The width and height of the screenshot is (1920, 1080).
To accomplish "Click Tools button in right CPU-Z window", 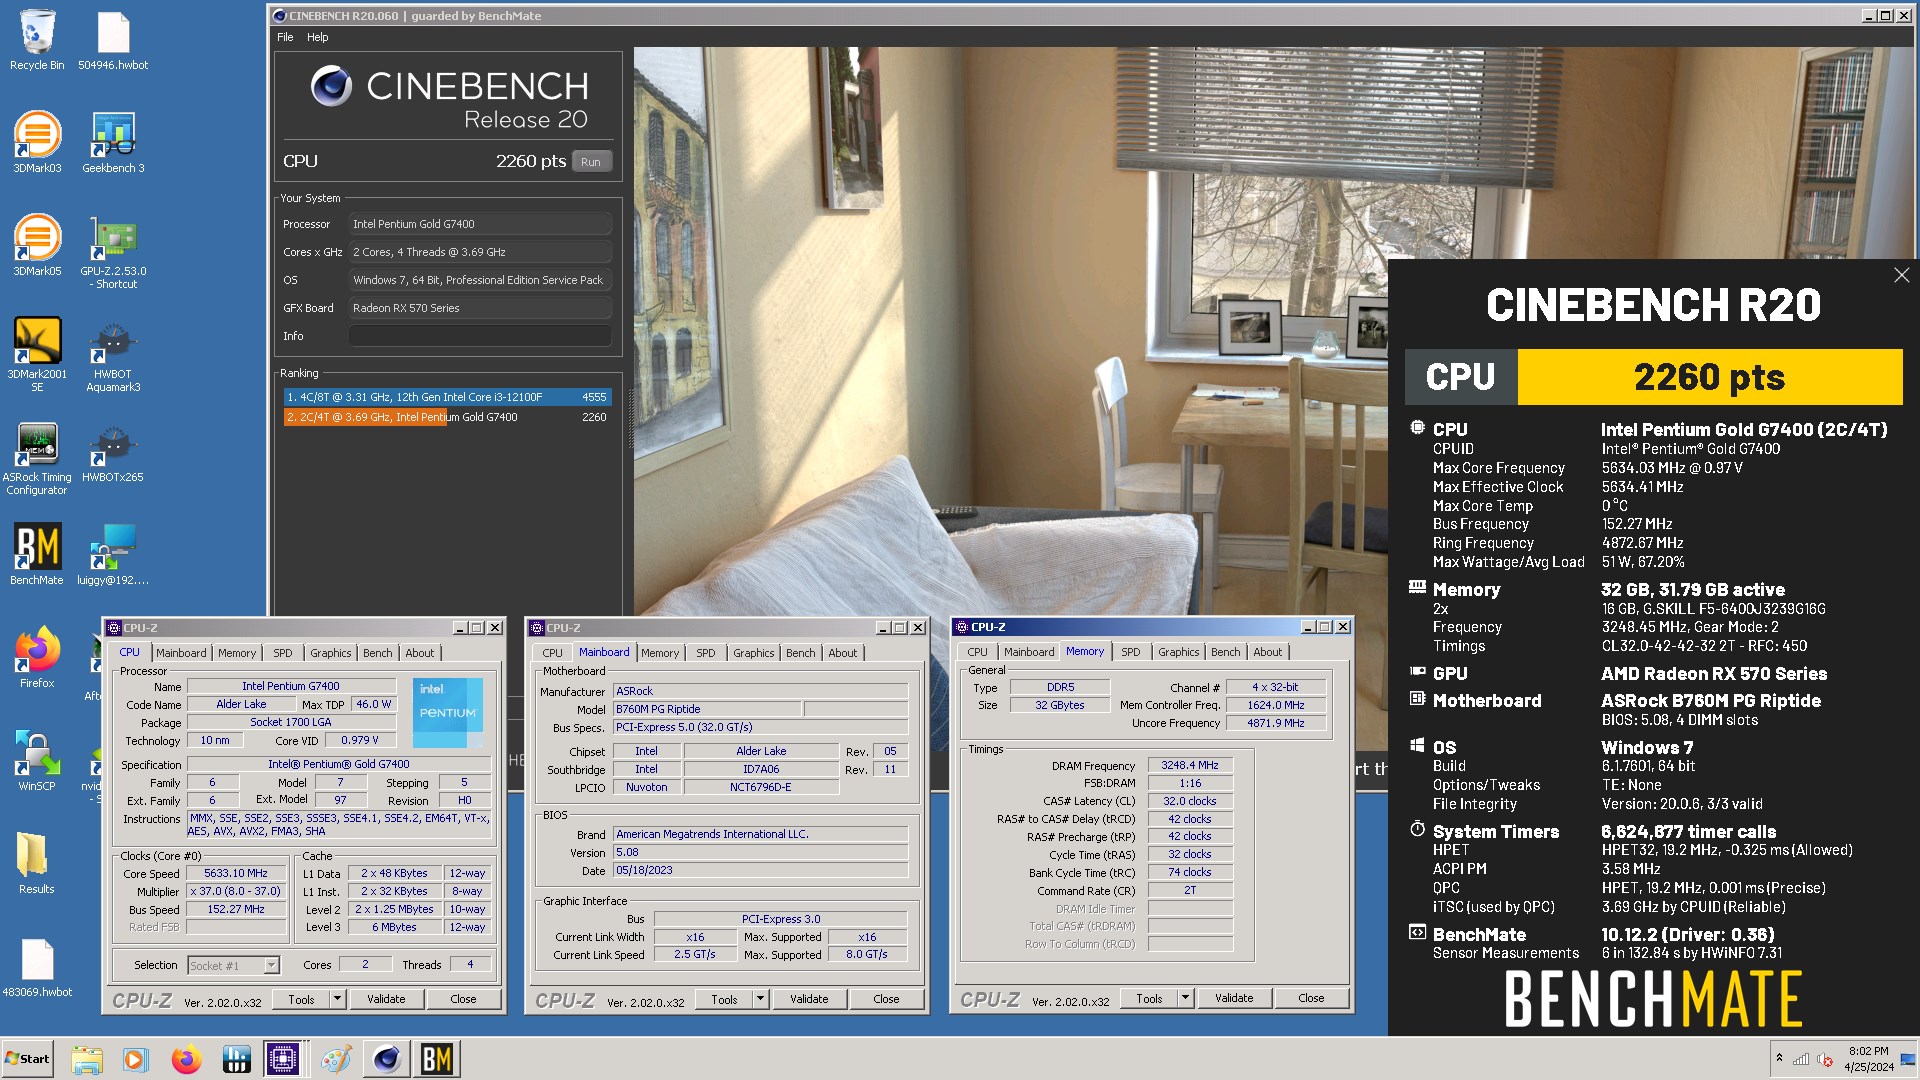I will (1149, 998).
